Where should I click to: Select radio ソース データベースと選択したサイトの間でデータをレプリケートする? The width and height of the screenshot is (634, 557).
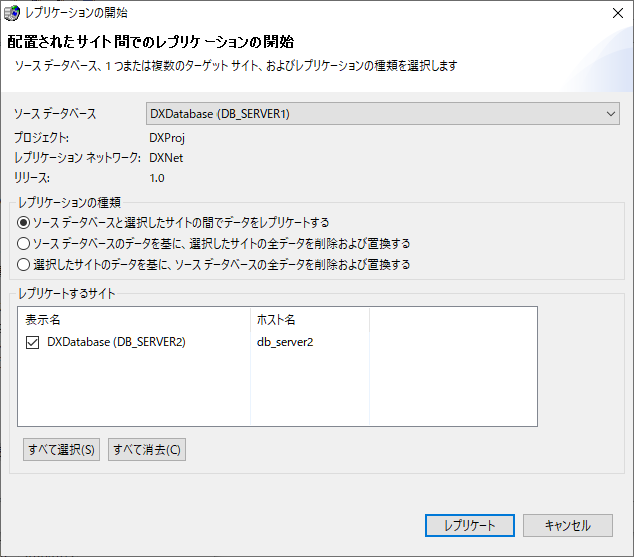[x=24, y=222]
